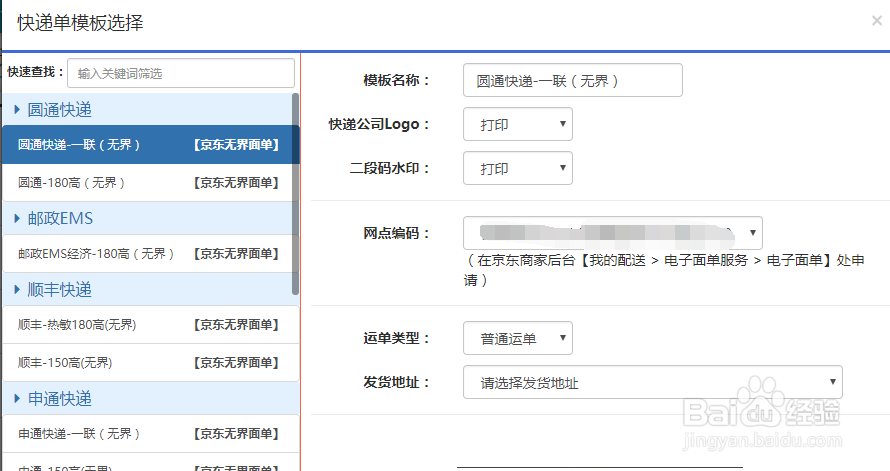890x471 pixels.
Task: Collapse the 顺丰快递 group triangle
Action: [17, 290]
